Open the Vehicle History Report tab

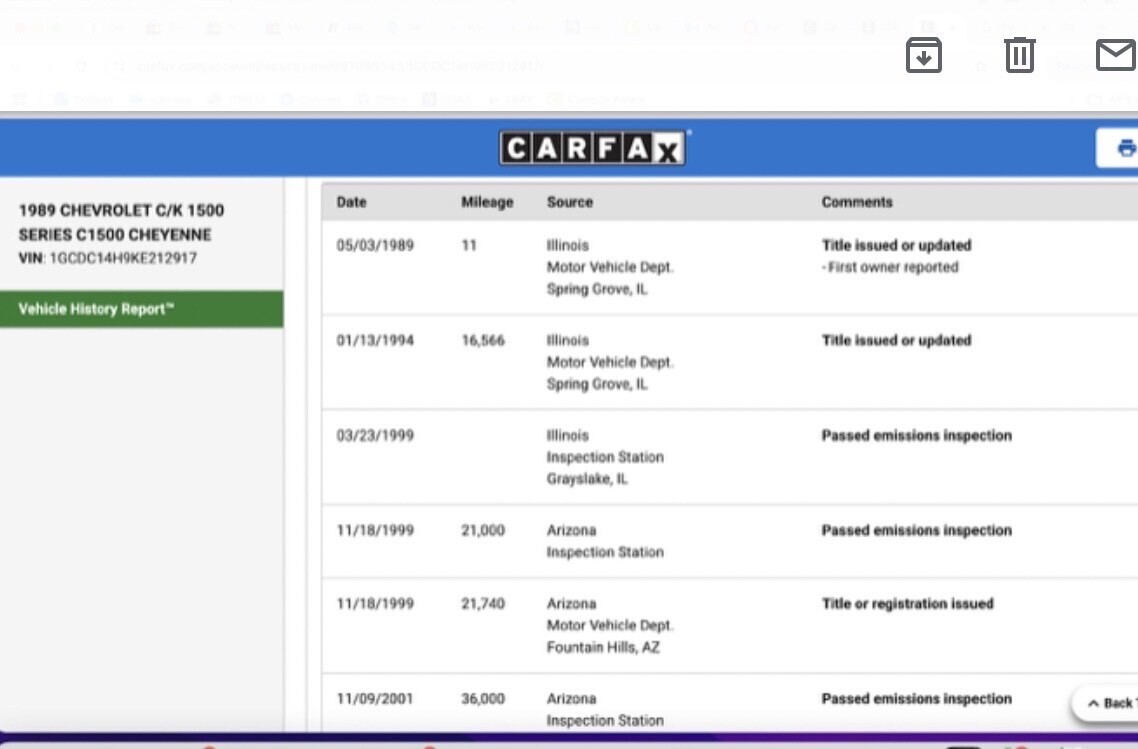point(141,309)
